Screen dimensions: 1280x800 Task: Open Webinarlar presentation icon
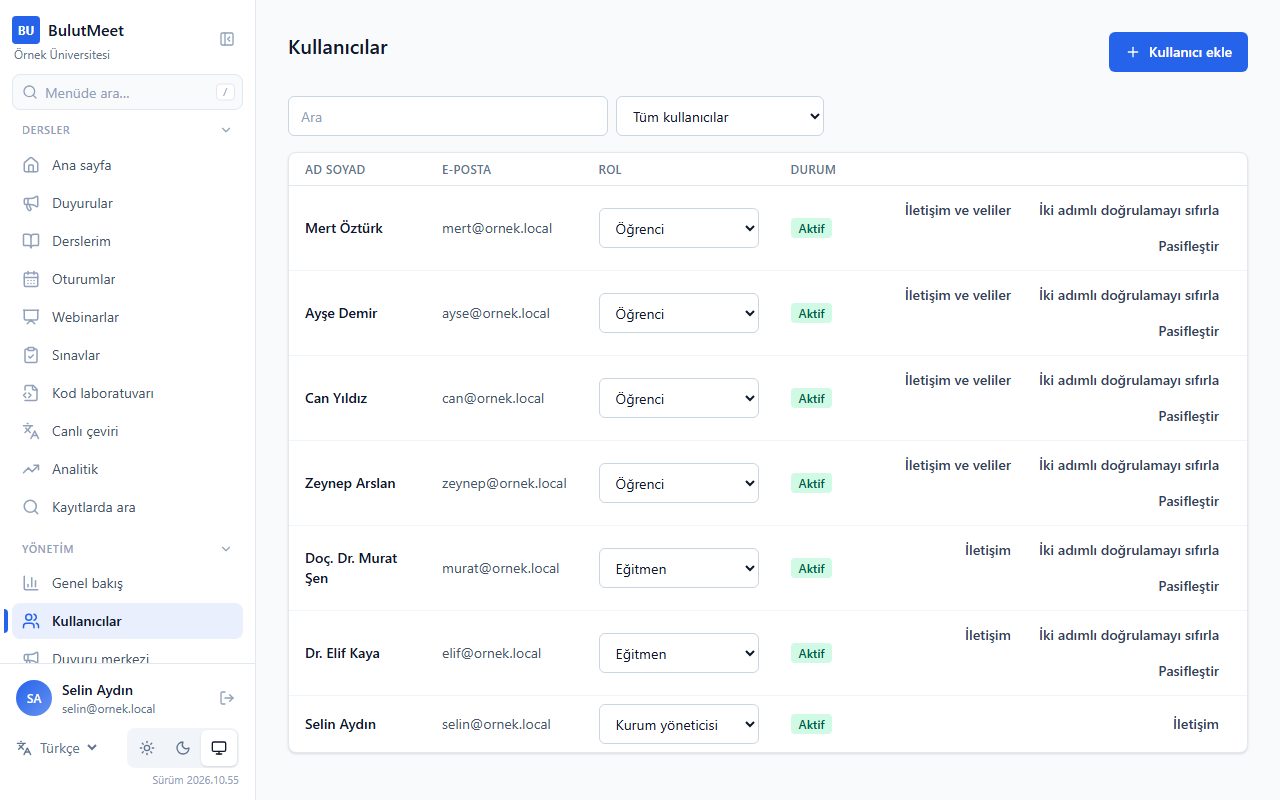(31, 317)
